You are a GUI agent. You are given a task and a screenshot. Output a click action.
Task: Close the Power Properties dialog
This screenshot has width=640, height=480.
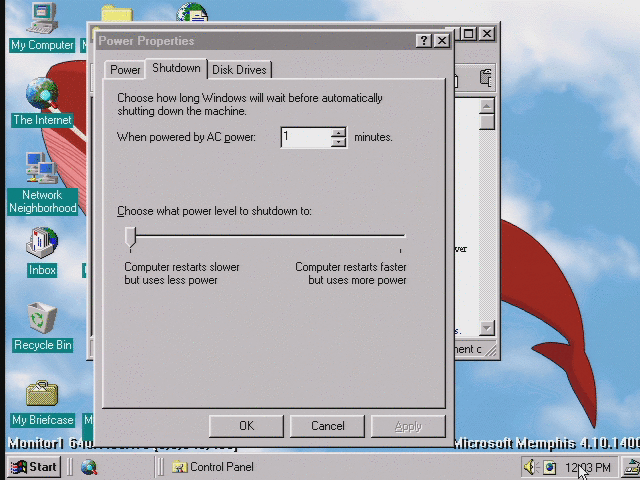click(442, 41)
